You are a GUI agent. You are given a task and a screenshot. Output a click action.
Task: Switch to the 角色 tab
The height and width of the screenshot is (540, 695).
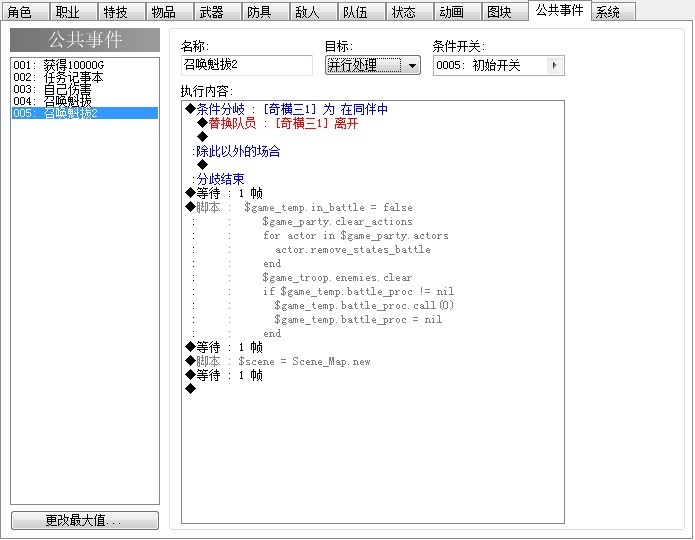point(24,12)
